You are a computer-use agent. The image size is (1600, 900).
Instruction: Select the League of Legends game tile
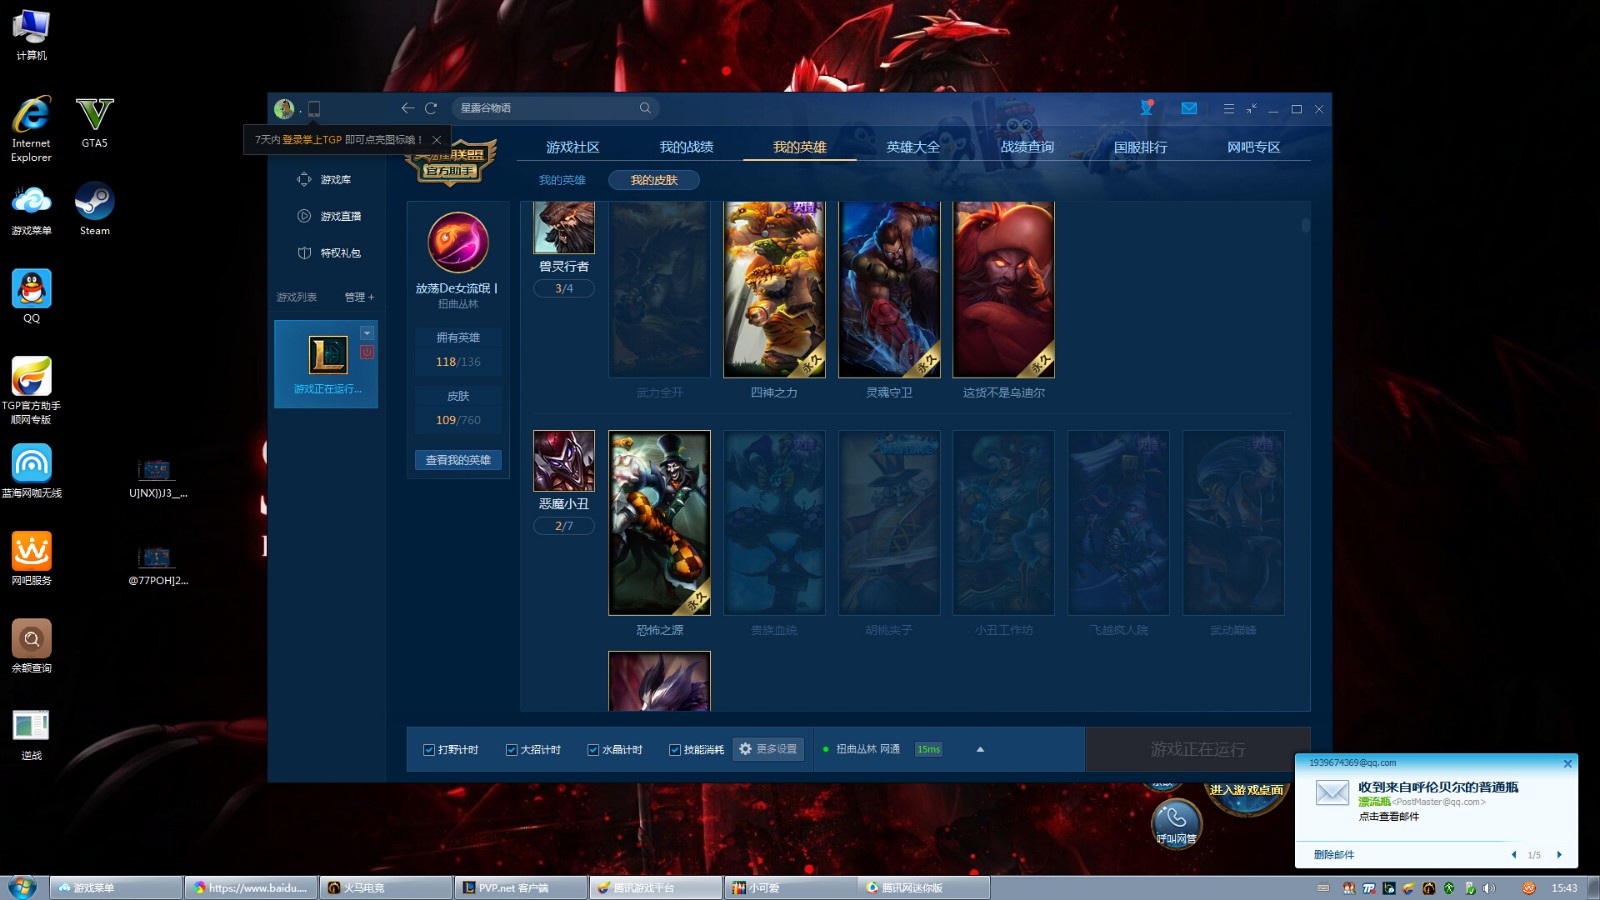point(326,364)
